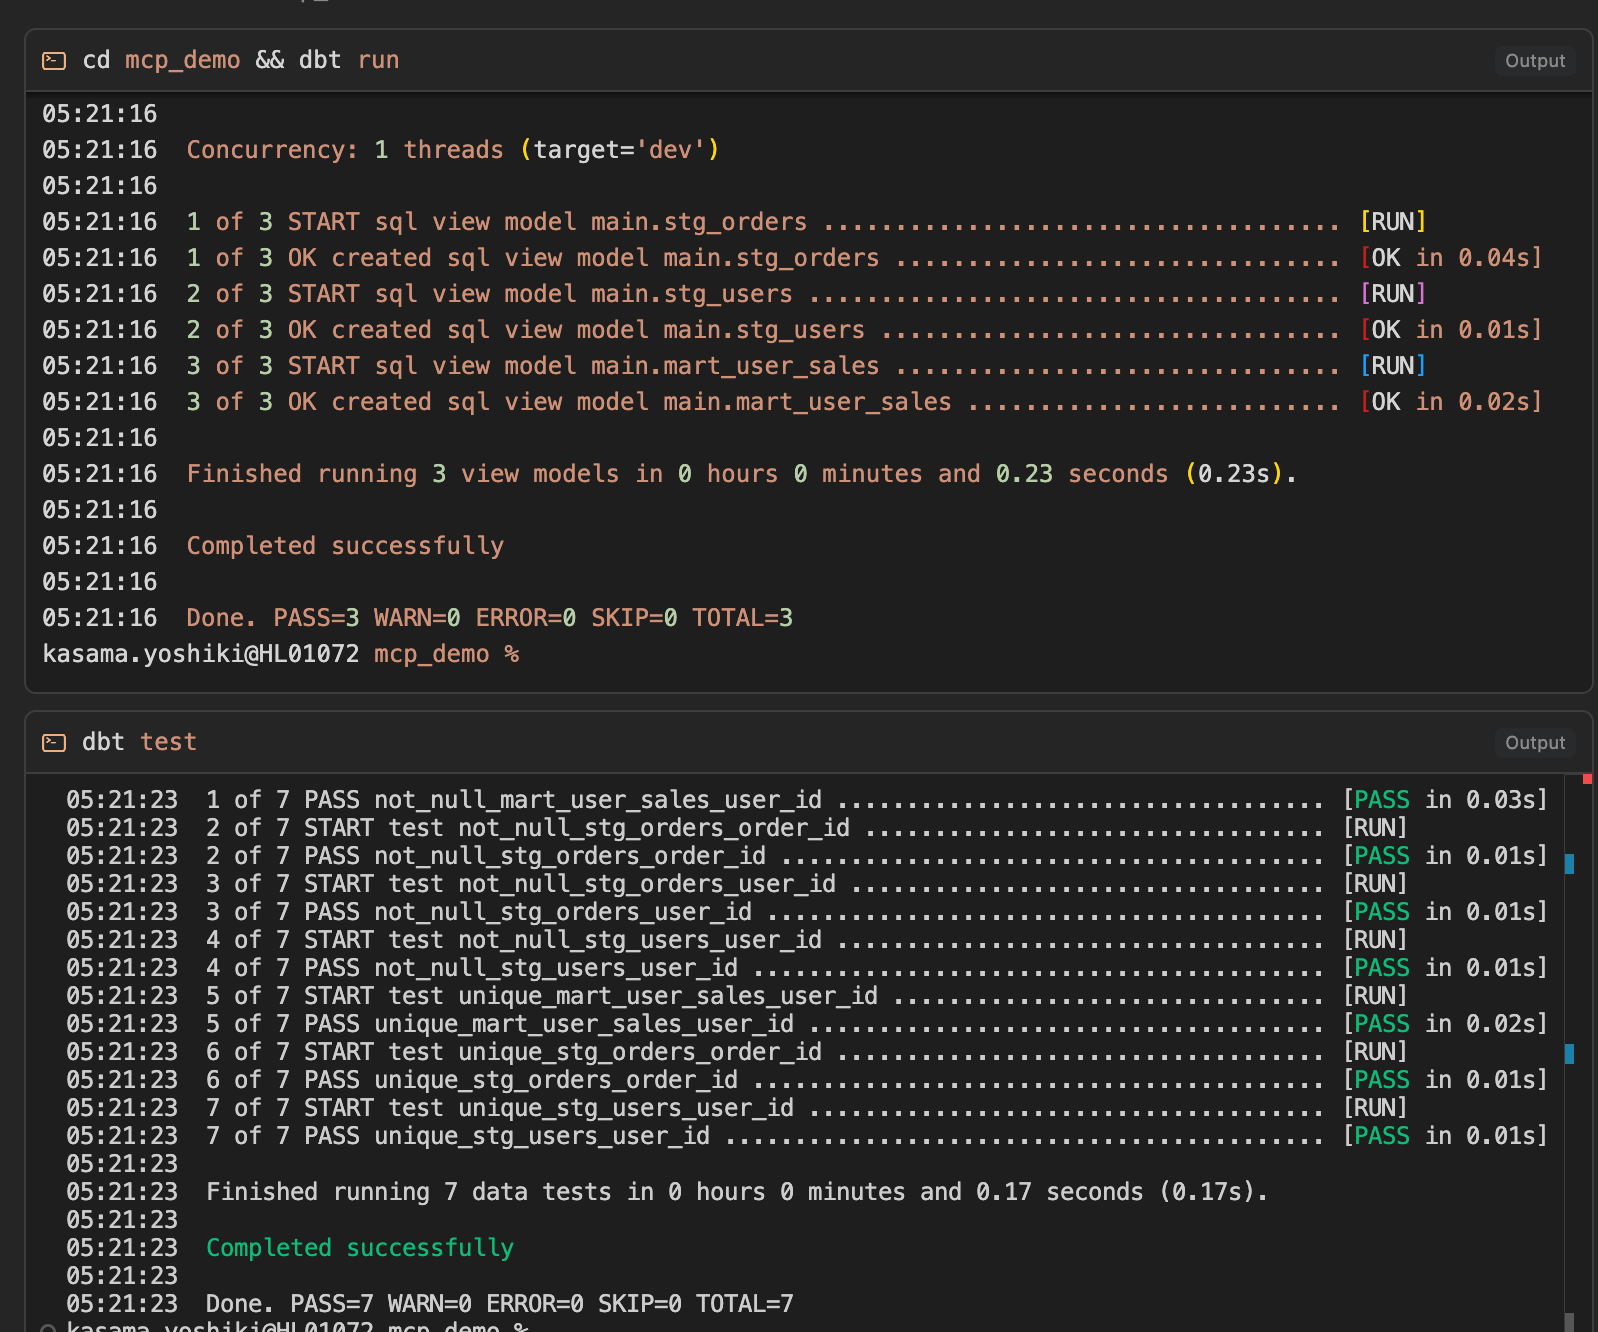The width and height of the screenshot is (1598, 1332).
Task: Click '4 of 7 PASS not_null_stg_users_user_id'
Action: pos(472,968)
